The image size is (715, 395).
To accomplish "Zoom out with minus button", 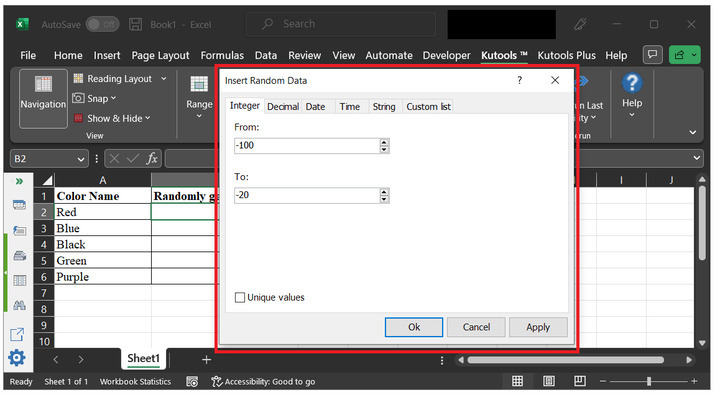I will coord(603,381).
